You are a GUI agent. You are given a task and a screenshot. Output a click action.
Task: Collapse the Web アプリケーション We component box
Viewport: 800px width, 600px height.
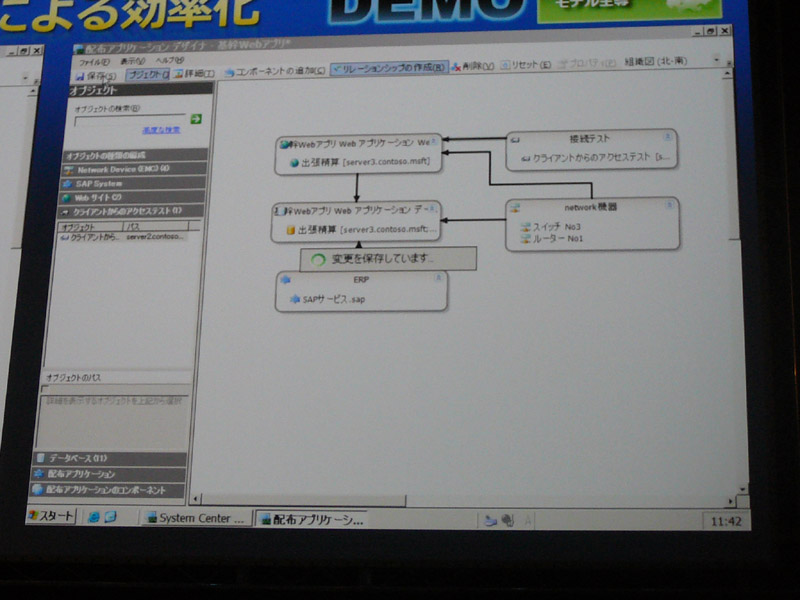tap(434, 141)
